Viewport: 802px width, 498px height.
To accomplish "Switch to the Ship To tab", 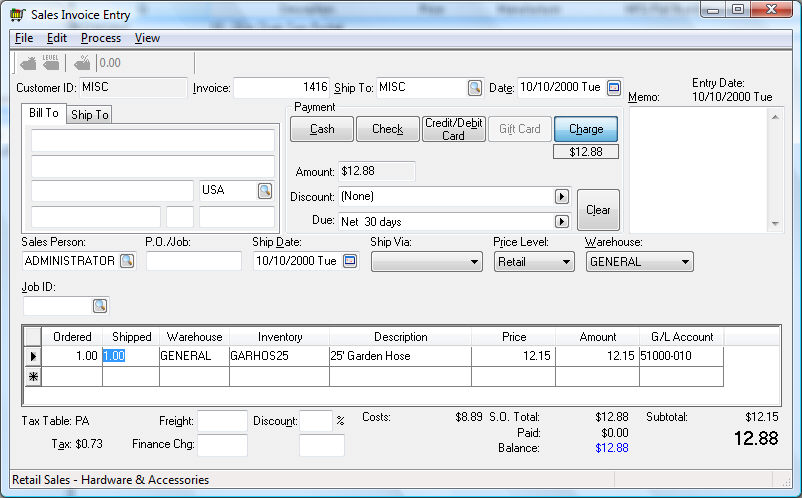I will [x=89, y=115].
